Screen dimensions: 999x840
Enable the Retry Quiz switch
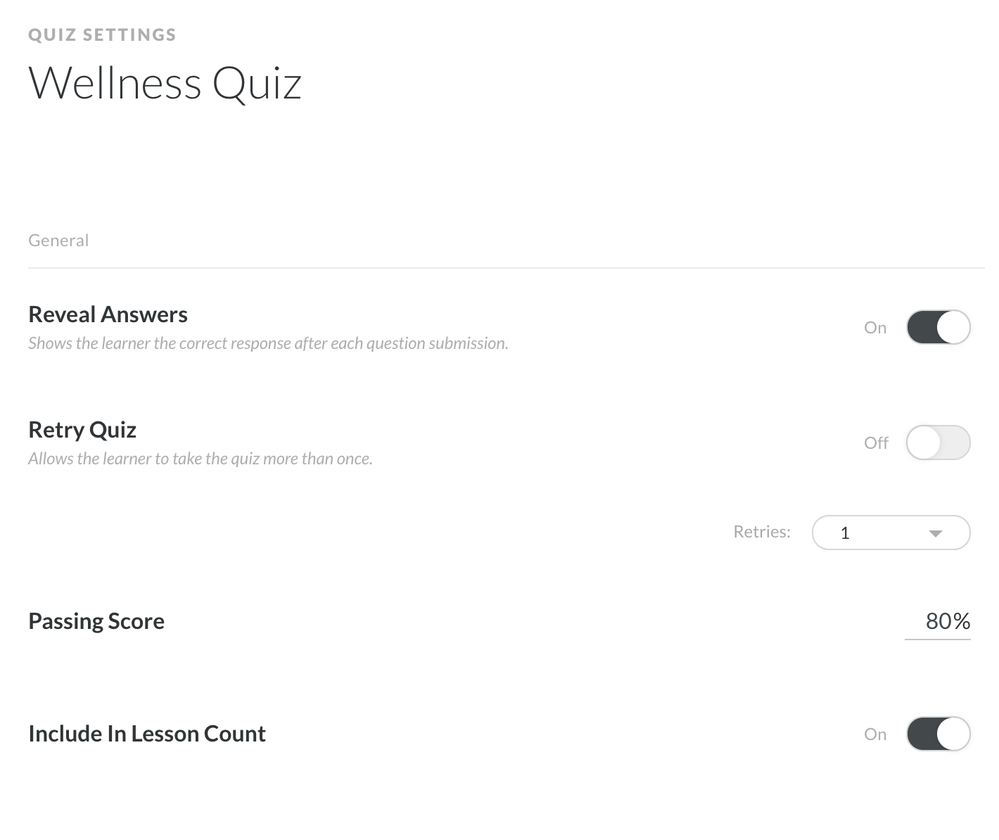coord(938,443)
